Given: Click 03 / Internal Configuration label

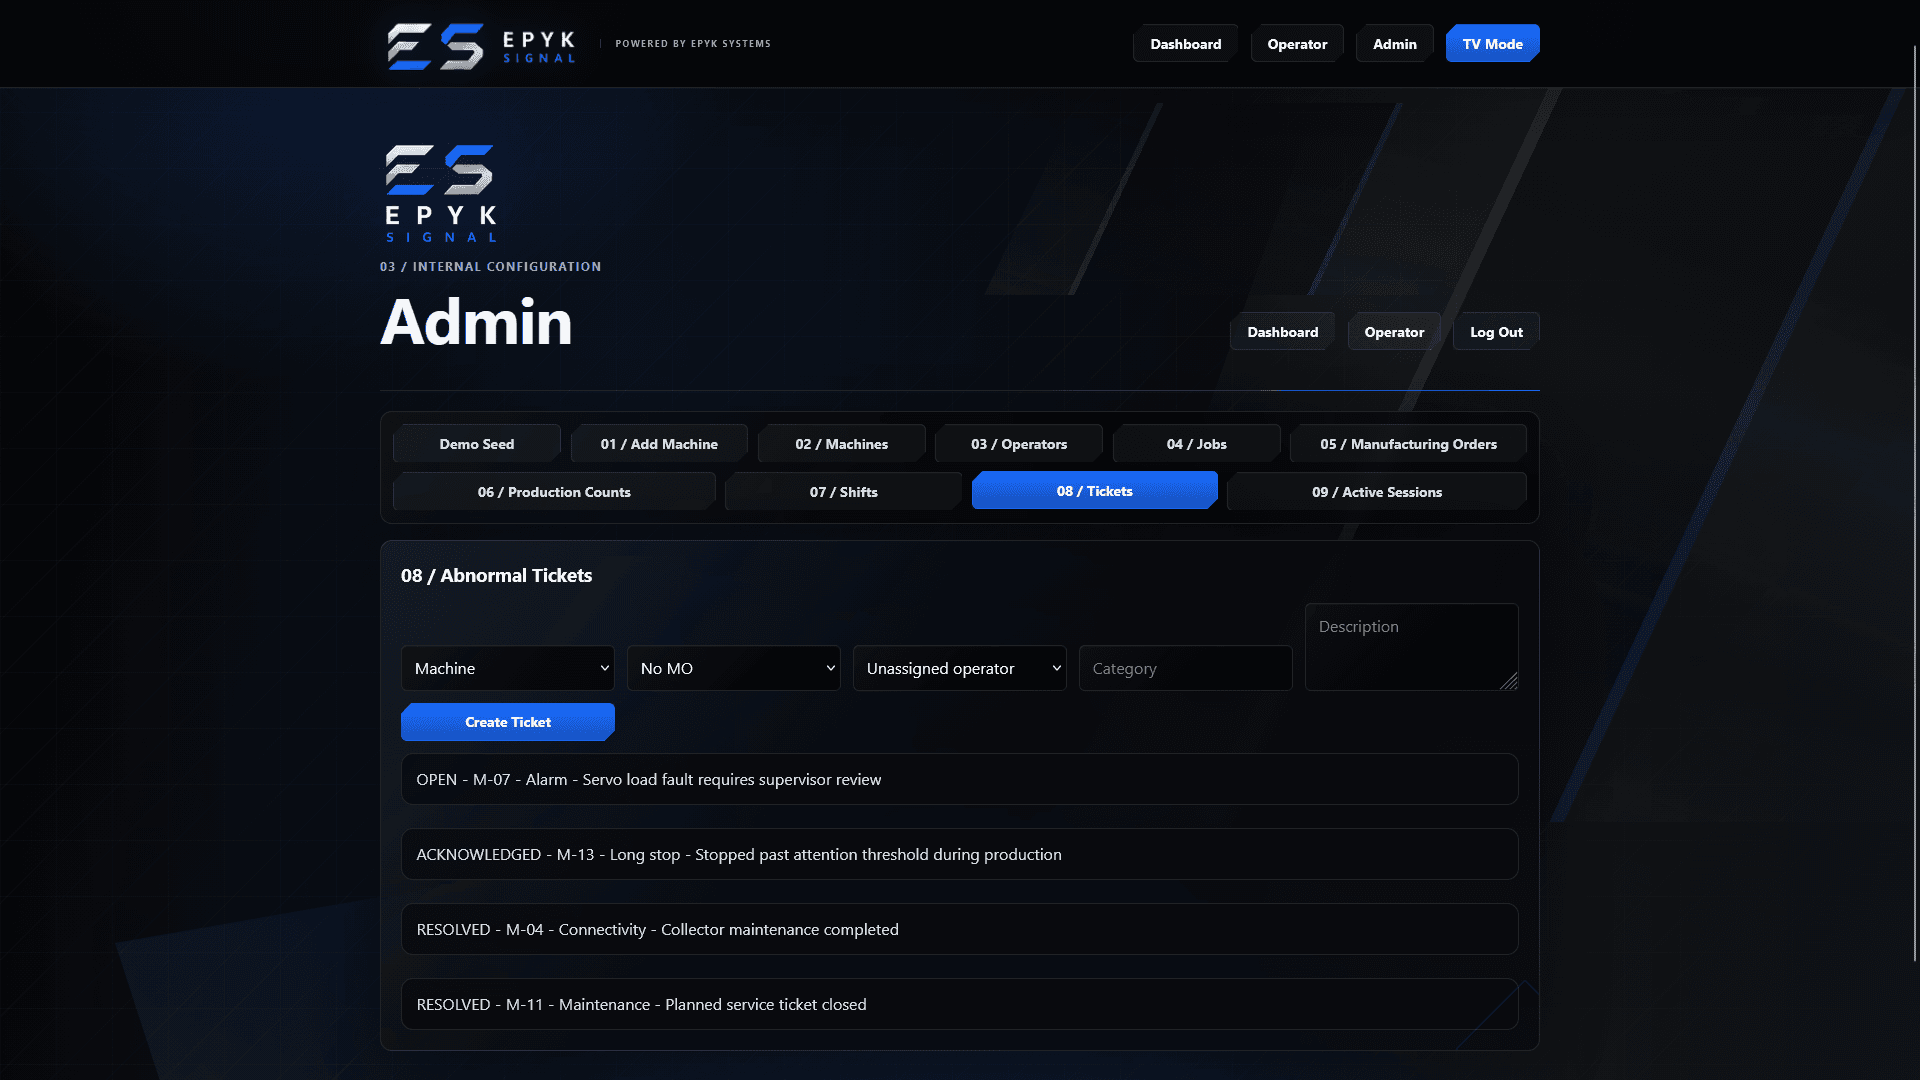Looking at the screenshot, I should [490, 267].
